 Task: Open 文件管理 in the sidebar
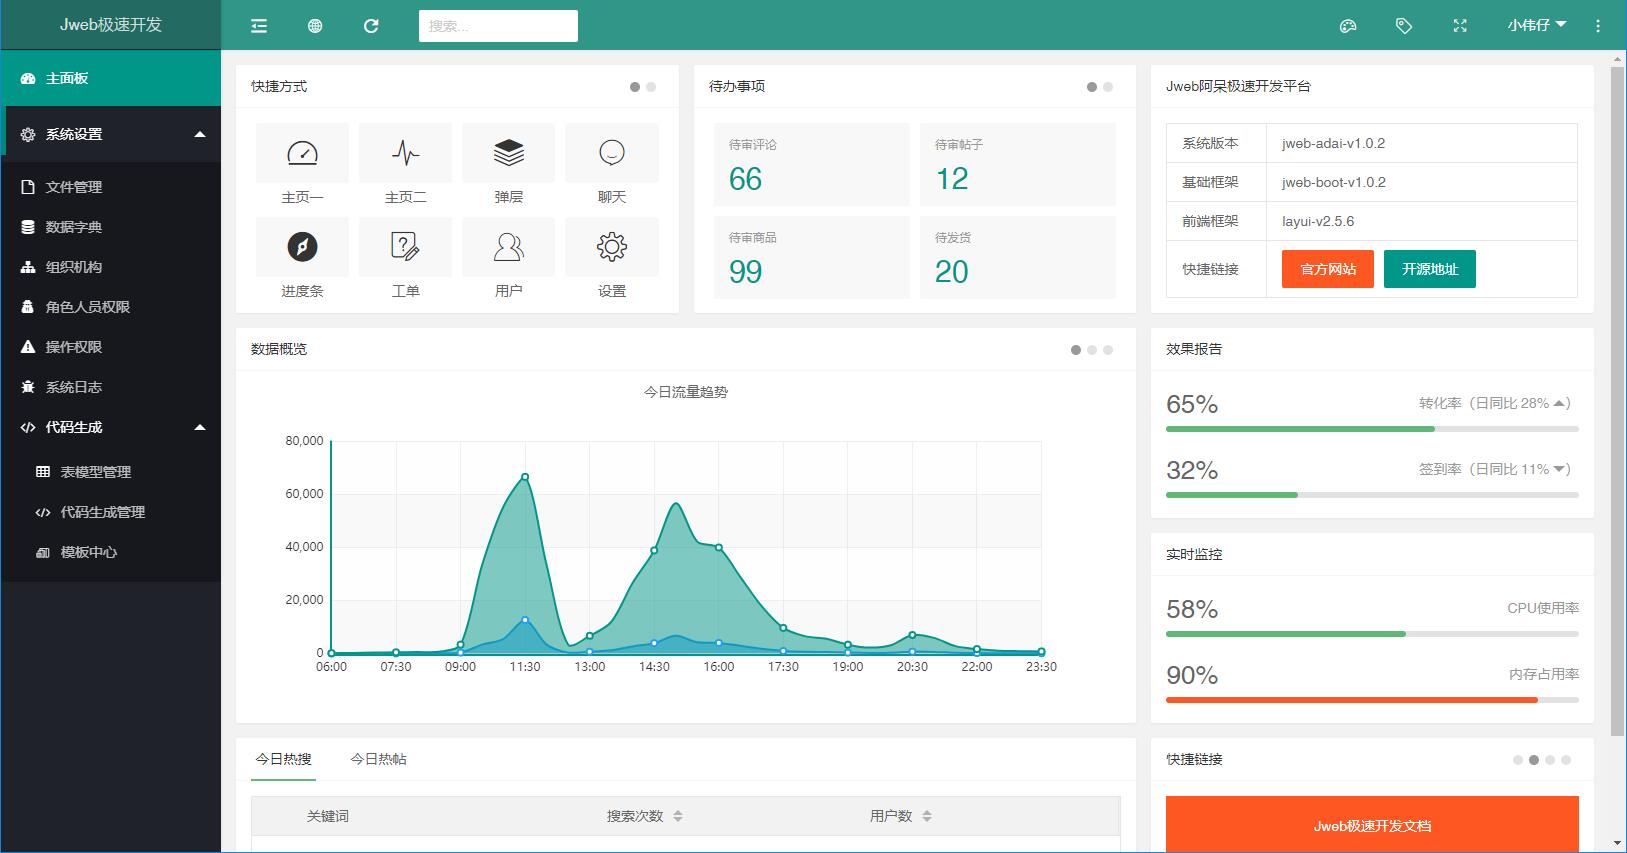point(74,187)
